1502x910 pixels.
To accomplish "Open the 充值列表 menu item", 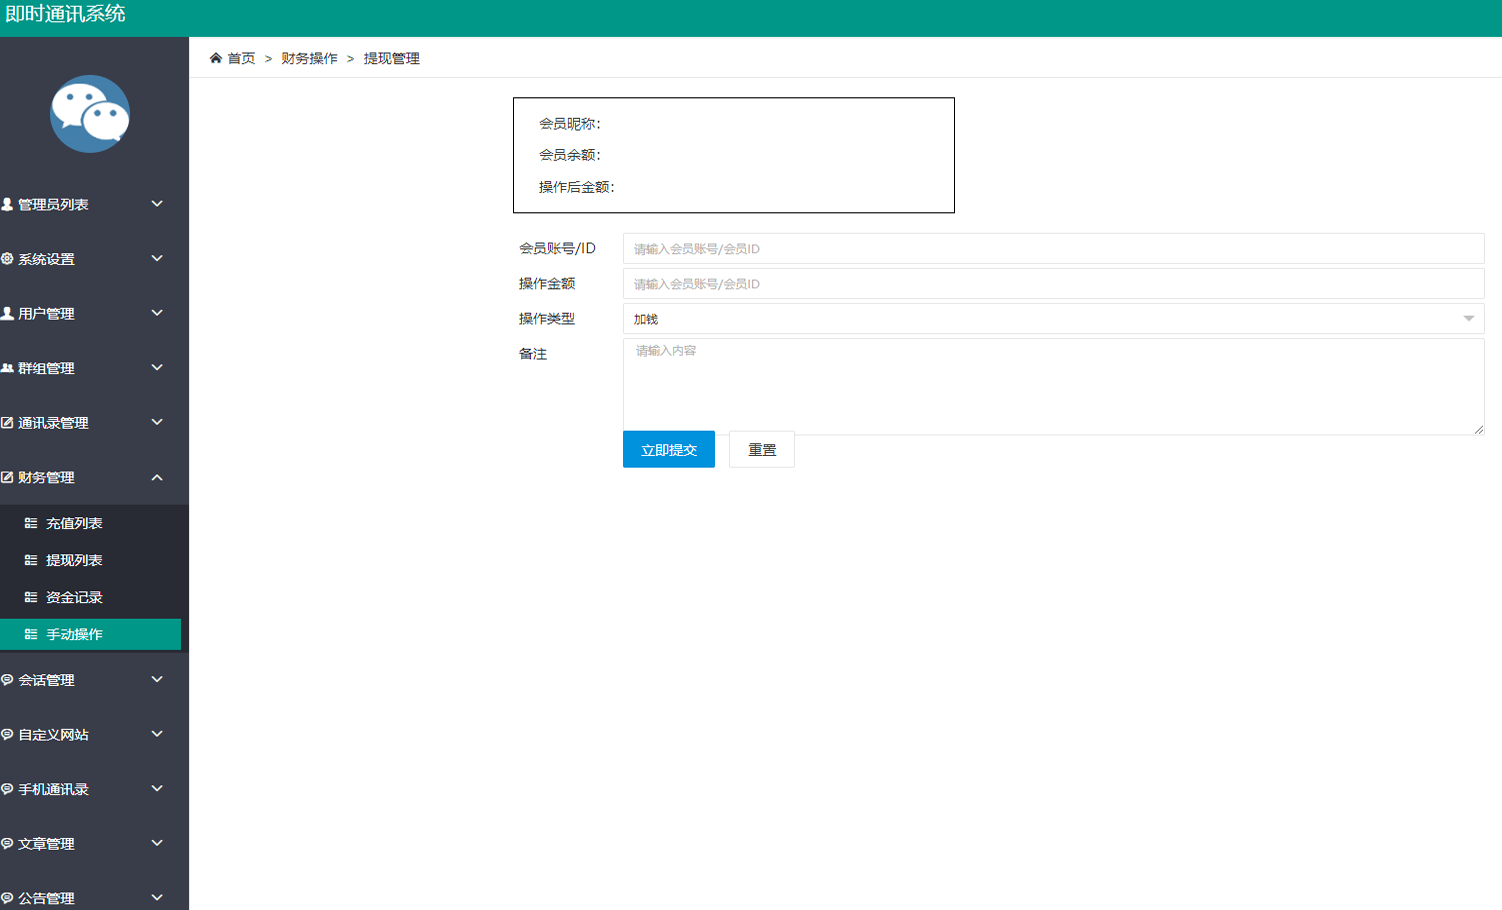I will [x=90, y=523].
